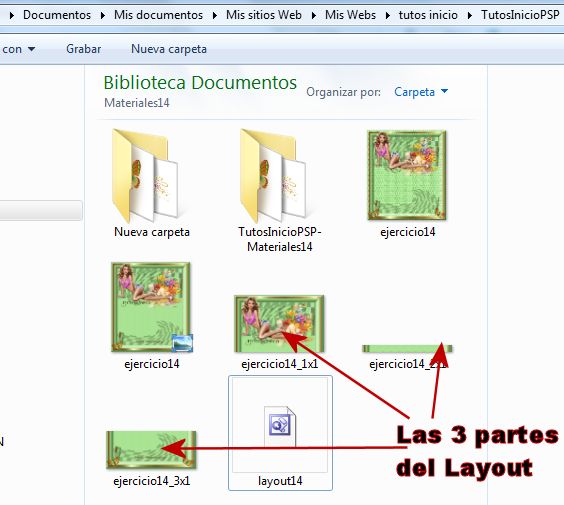The width and height of the screenshot is (564, 505).
Task: Expand breadcrumb arrow after tutos inicio
Action: pyautogui.click(x=469, y=15)
